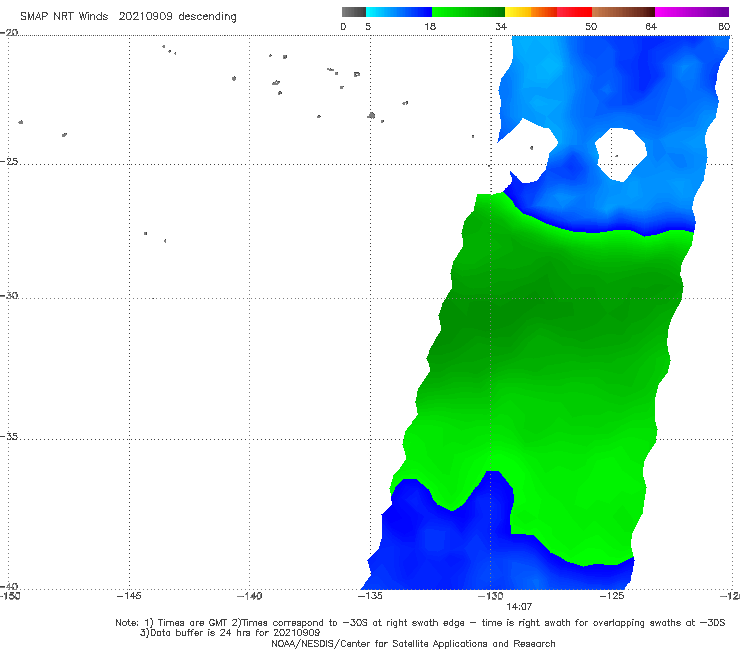Image resolution: width=740 pixels, height=650 pixels.
Task: Click the color bar label '50'
Action: (x=591, y=27)
